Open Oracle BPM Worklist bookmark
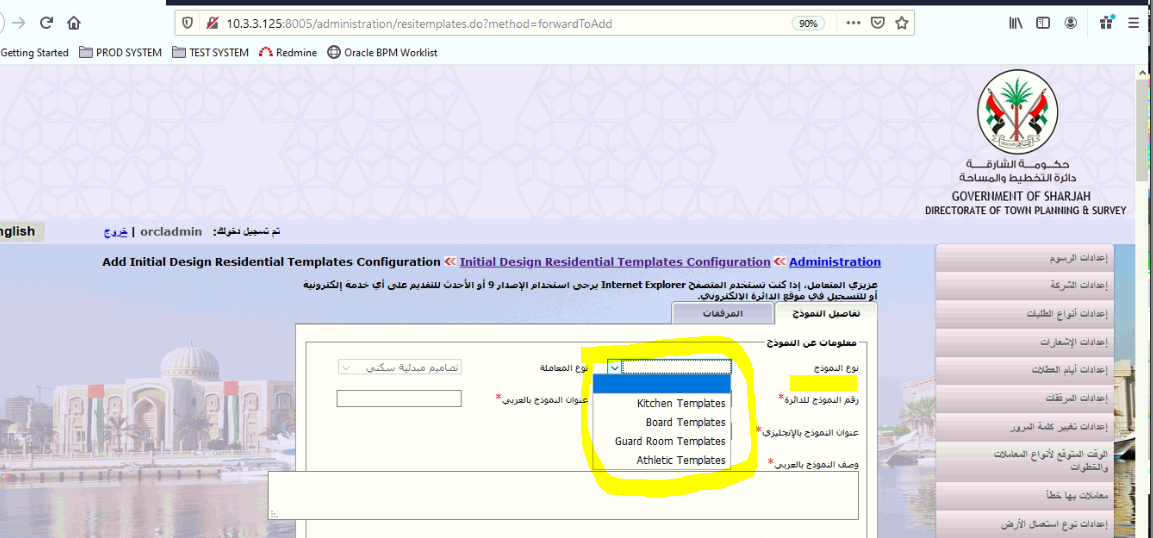The image size is (1153, 538). click(x=382, y=52)
